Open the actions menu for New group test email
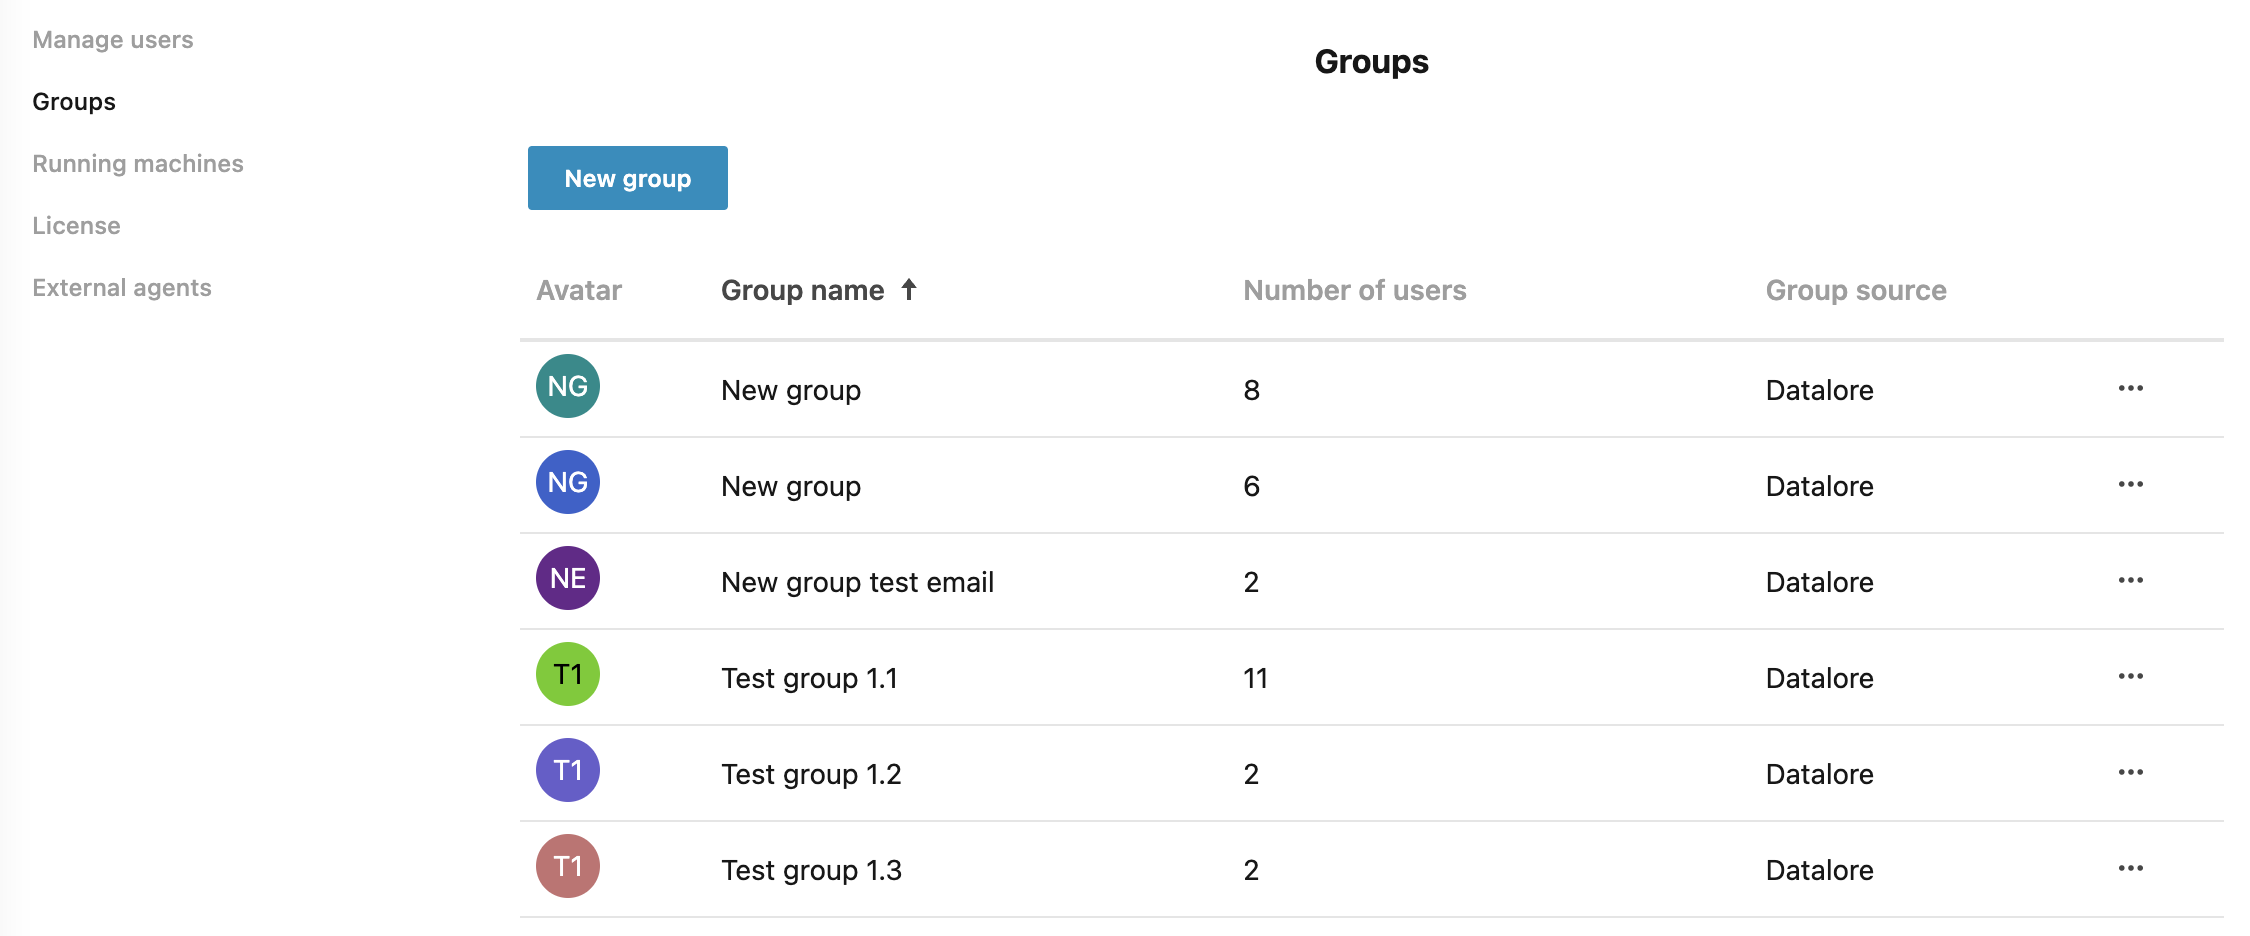 (x=2131, y=579)
